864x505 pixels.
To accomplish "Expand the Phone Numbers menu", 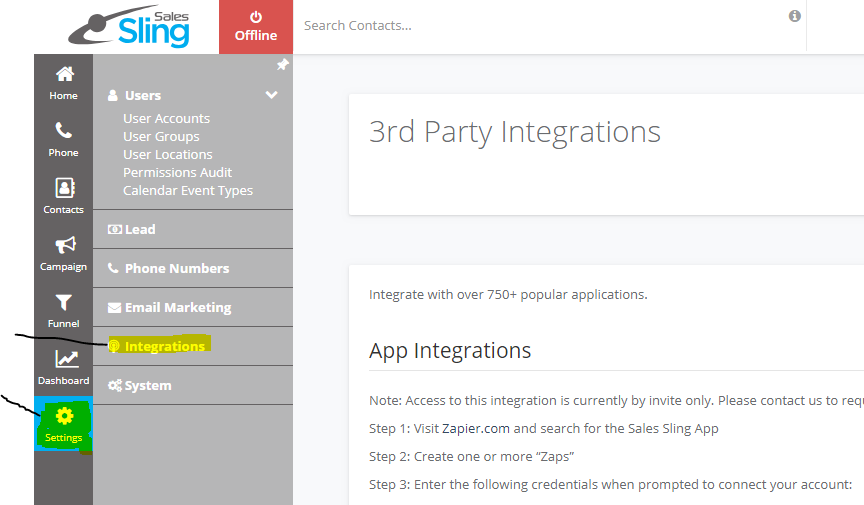I will pos(193,268).
